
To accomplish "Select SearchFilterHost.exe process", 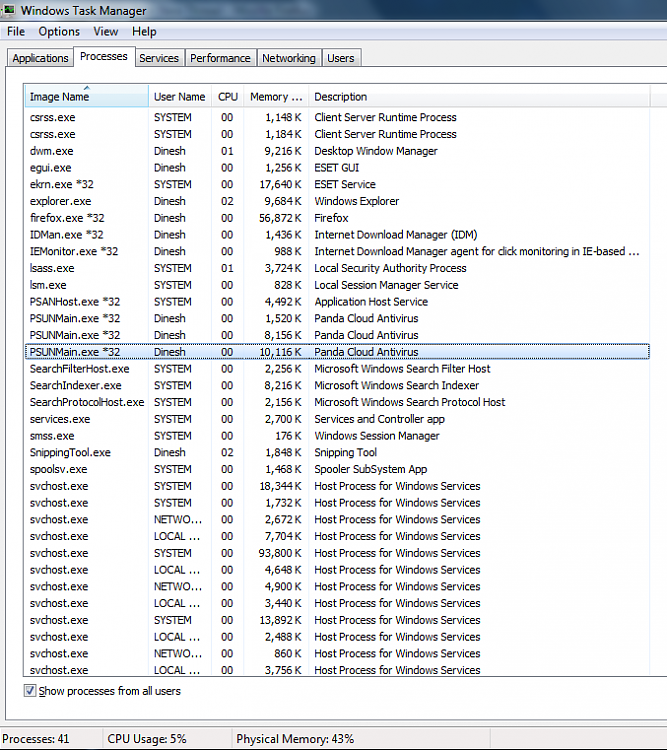I will click(x=337, y=369).
